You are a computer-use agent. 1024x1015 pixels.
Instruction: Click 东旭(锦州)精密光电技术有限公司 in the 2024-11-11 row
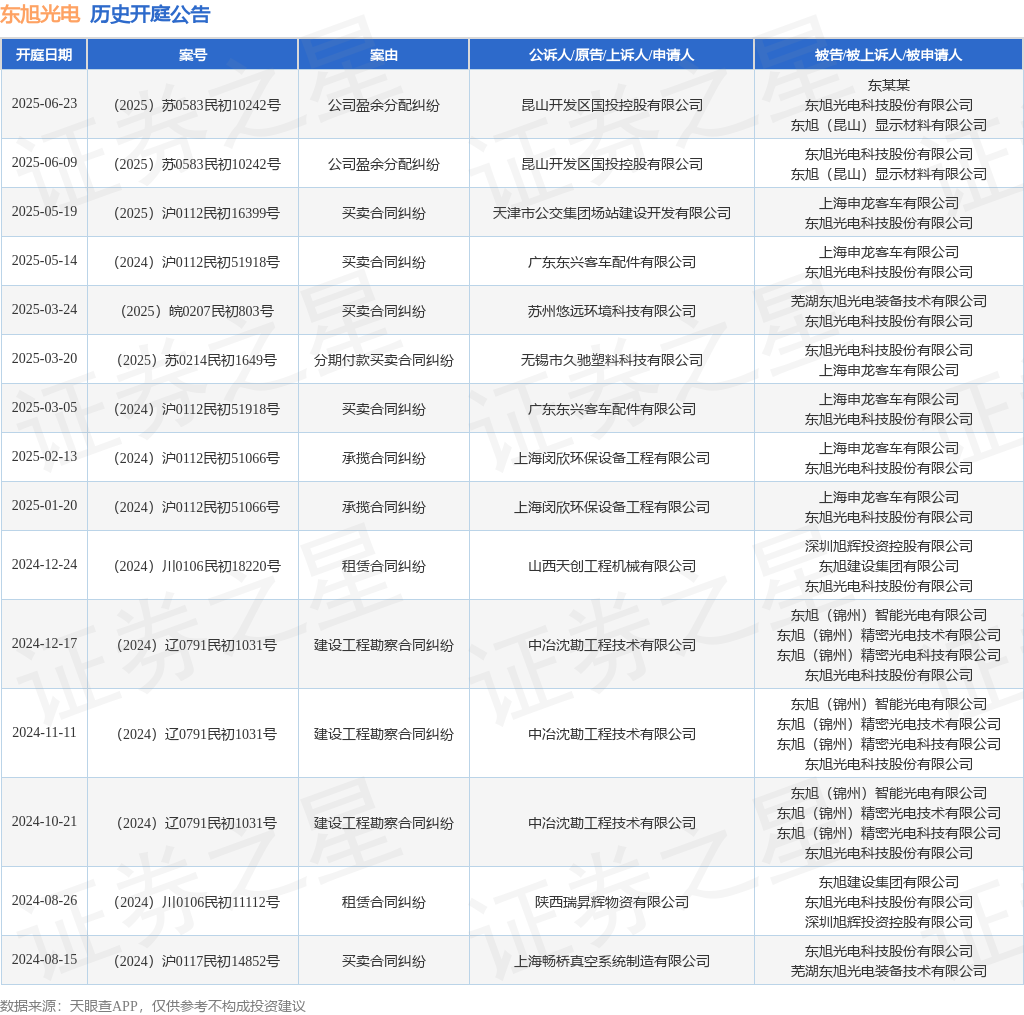pos(888,724)
